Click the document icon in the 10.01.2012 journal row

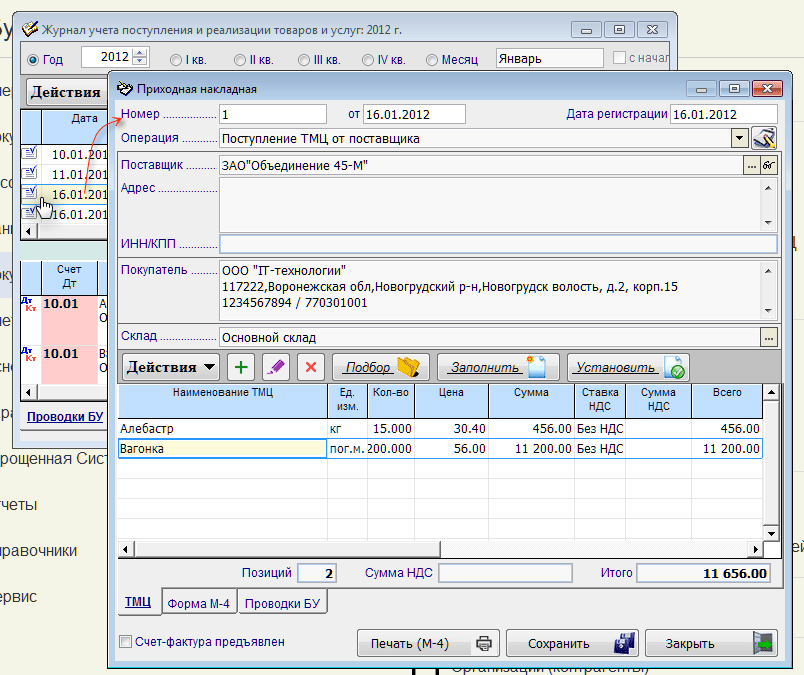click(x=30, y=153)
